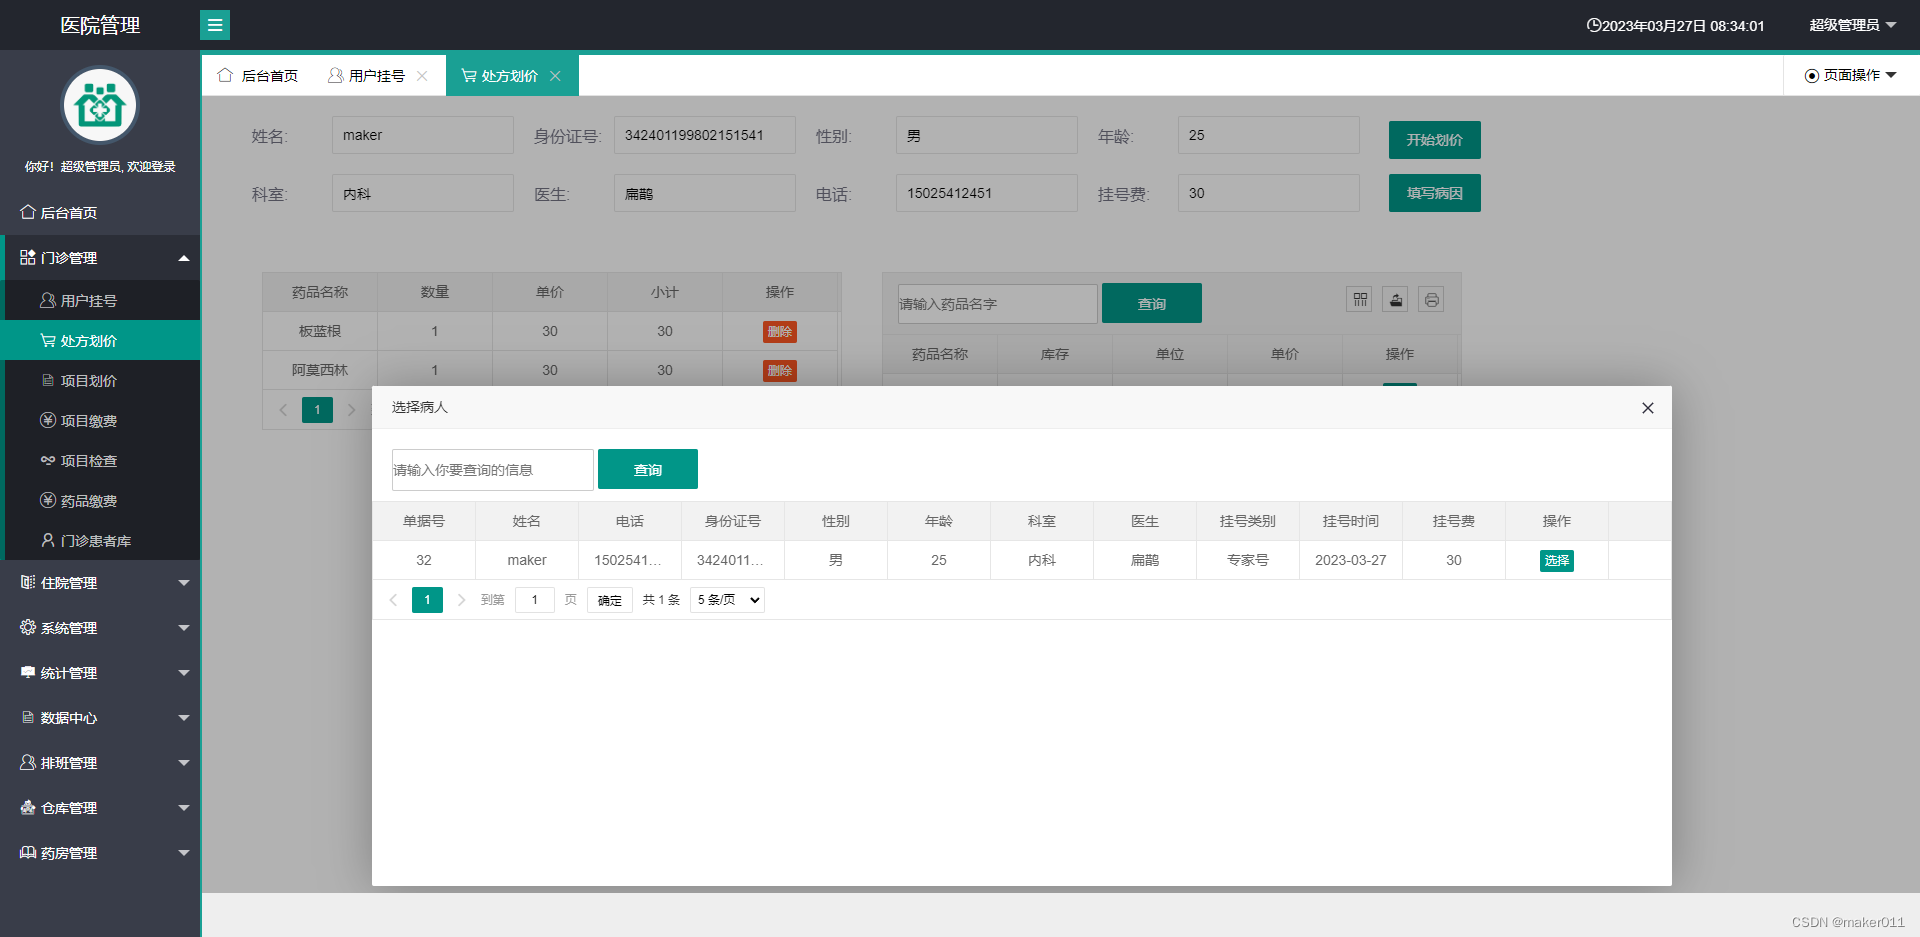Open 用户挂号 in the sidebar
The image size is (1920, 937).
(100, 300)
